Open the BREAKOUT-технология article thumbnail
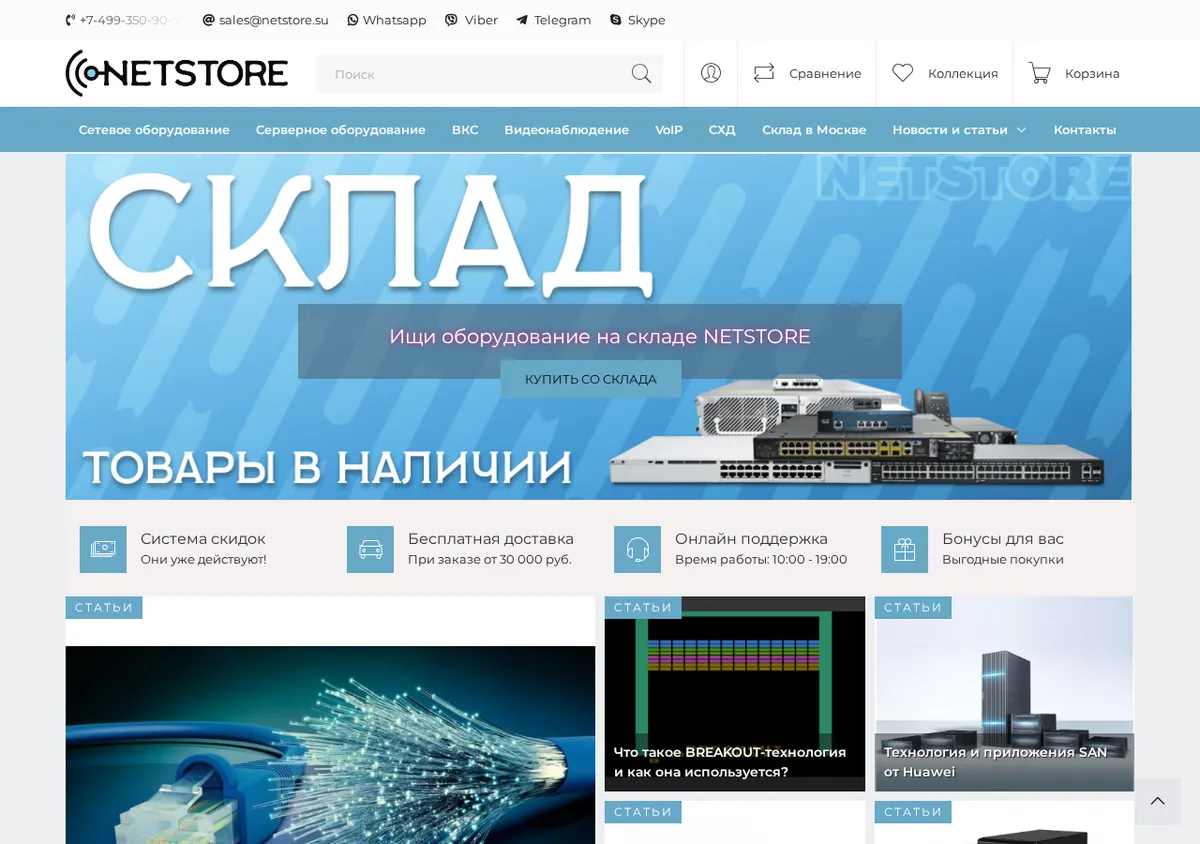Image resolution: width=1200 pixels, height=844 pixels. 735,694
